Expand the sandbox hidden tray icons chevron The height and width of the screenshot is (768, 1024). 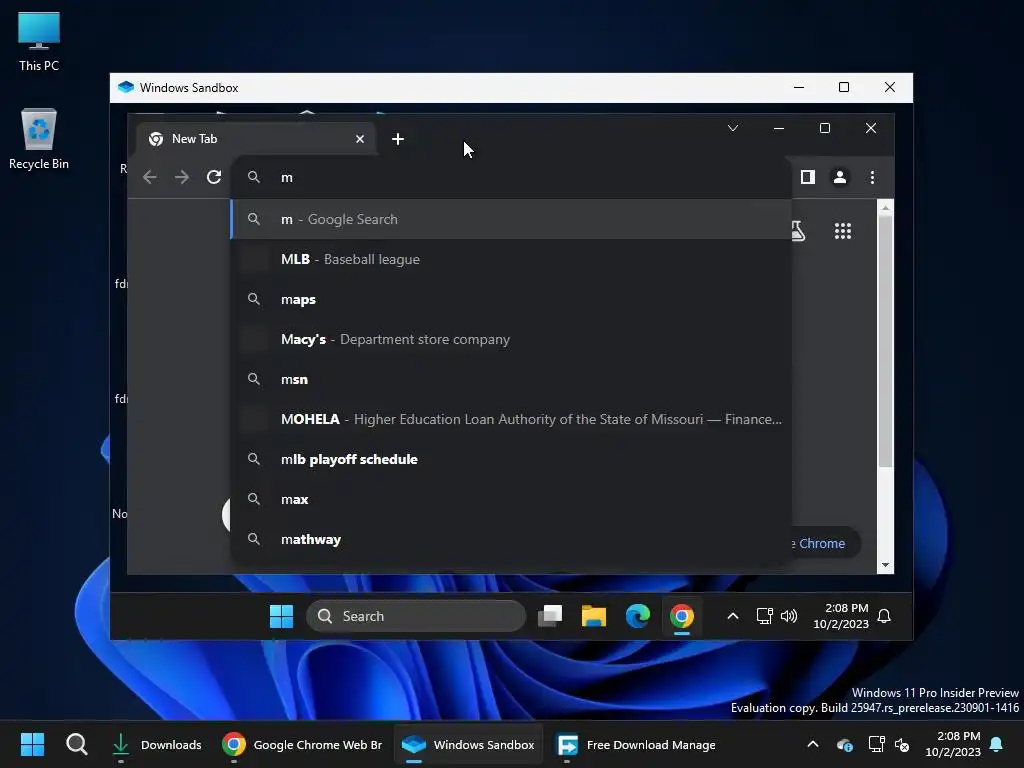pos(733,616)
